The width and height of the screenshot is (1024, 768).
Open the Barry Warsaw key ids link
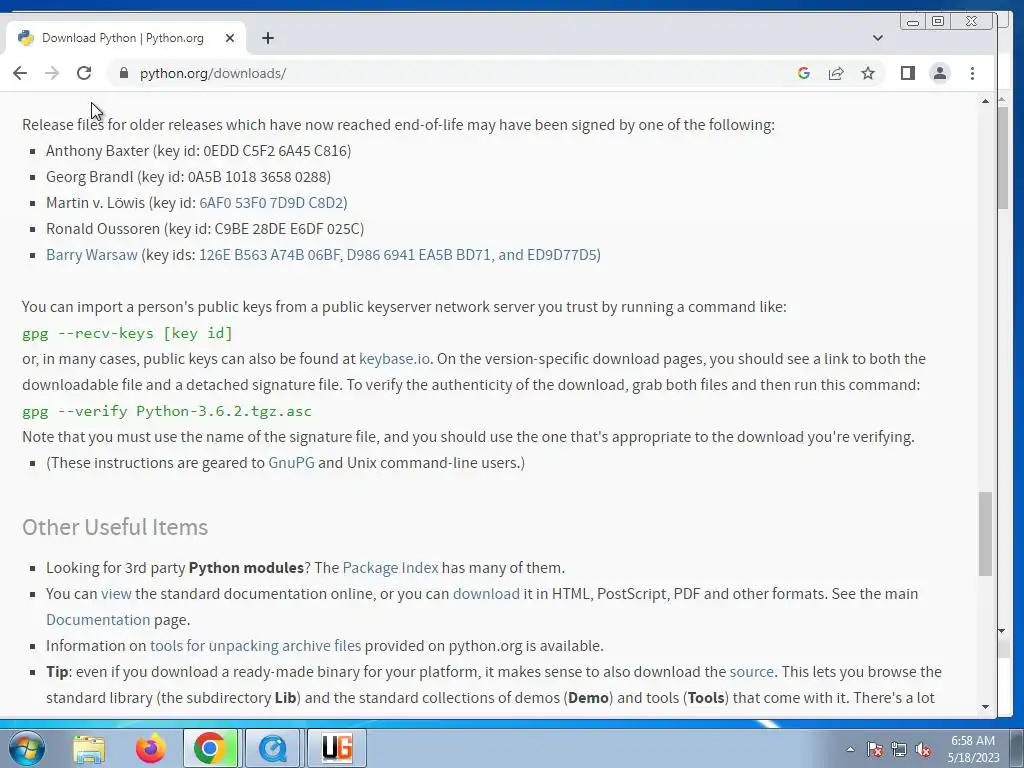[x=400, y=255]
